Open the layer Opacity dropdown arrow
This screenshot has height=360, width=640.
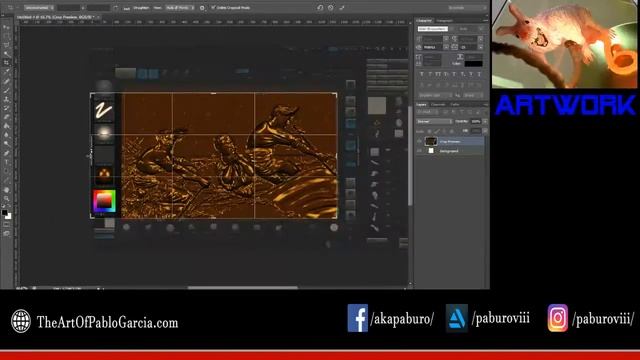tap(485, 122)
